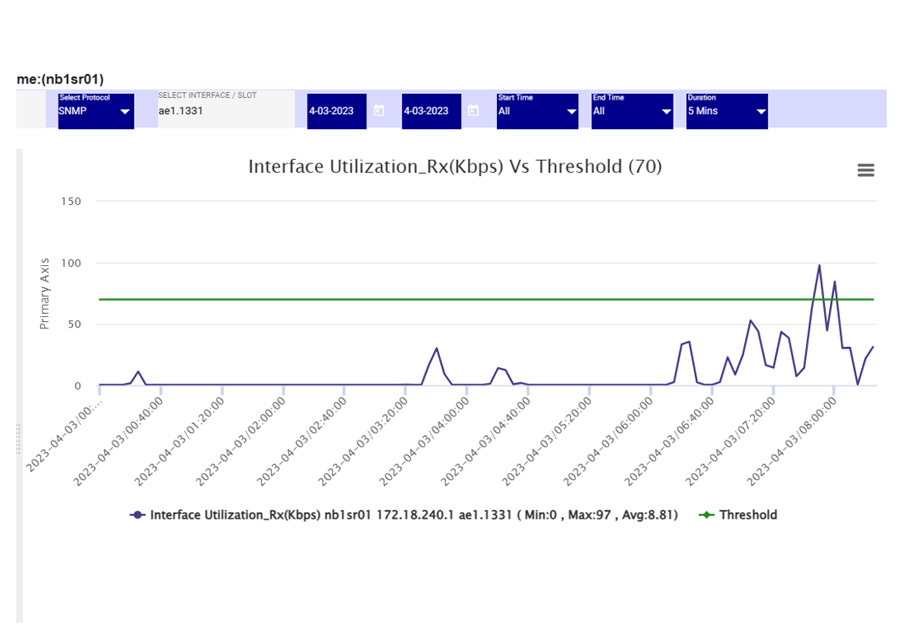The image size is (900, 634).
Task: Expand the End Time dropdown
Action: point(632,111)
